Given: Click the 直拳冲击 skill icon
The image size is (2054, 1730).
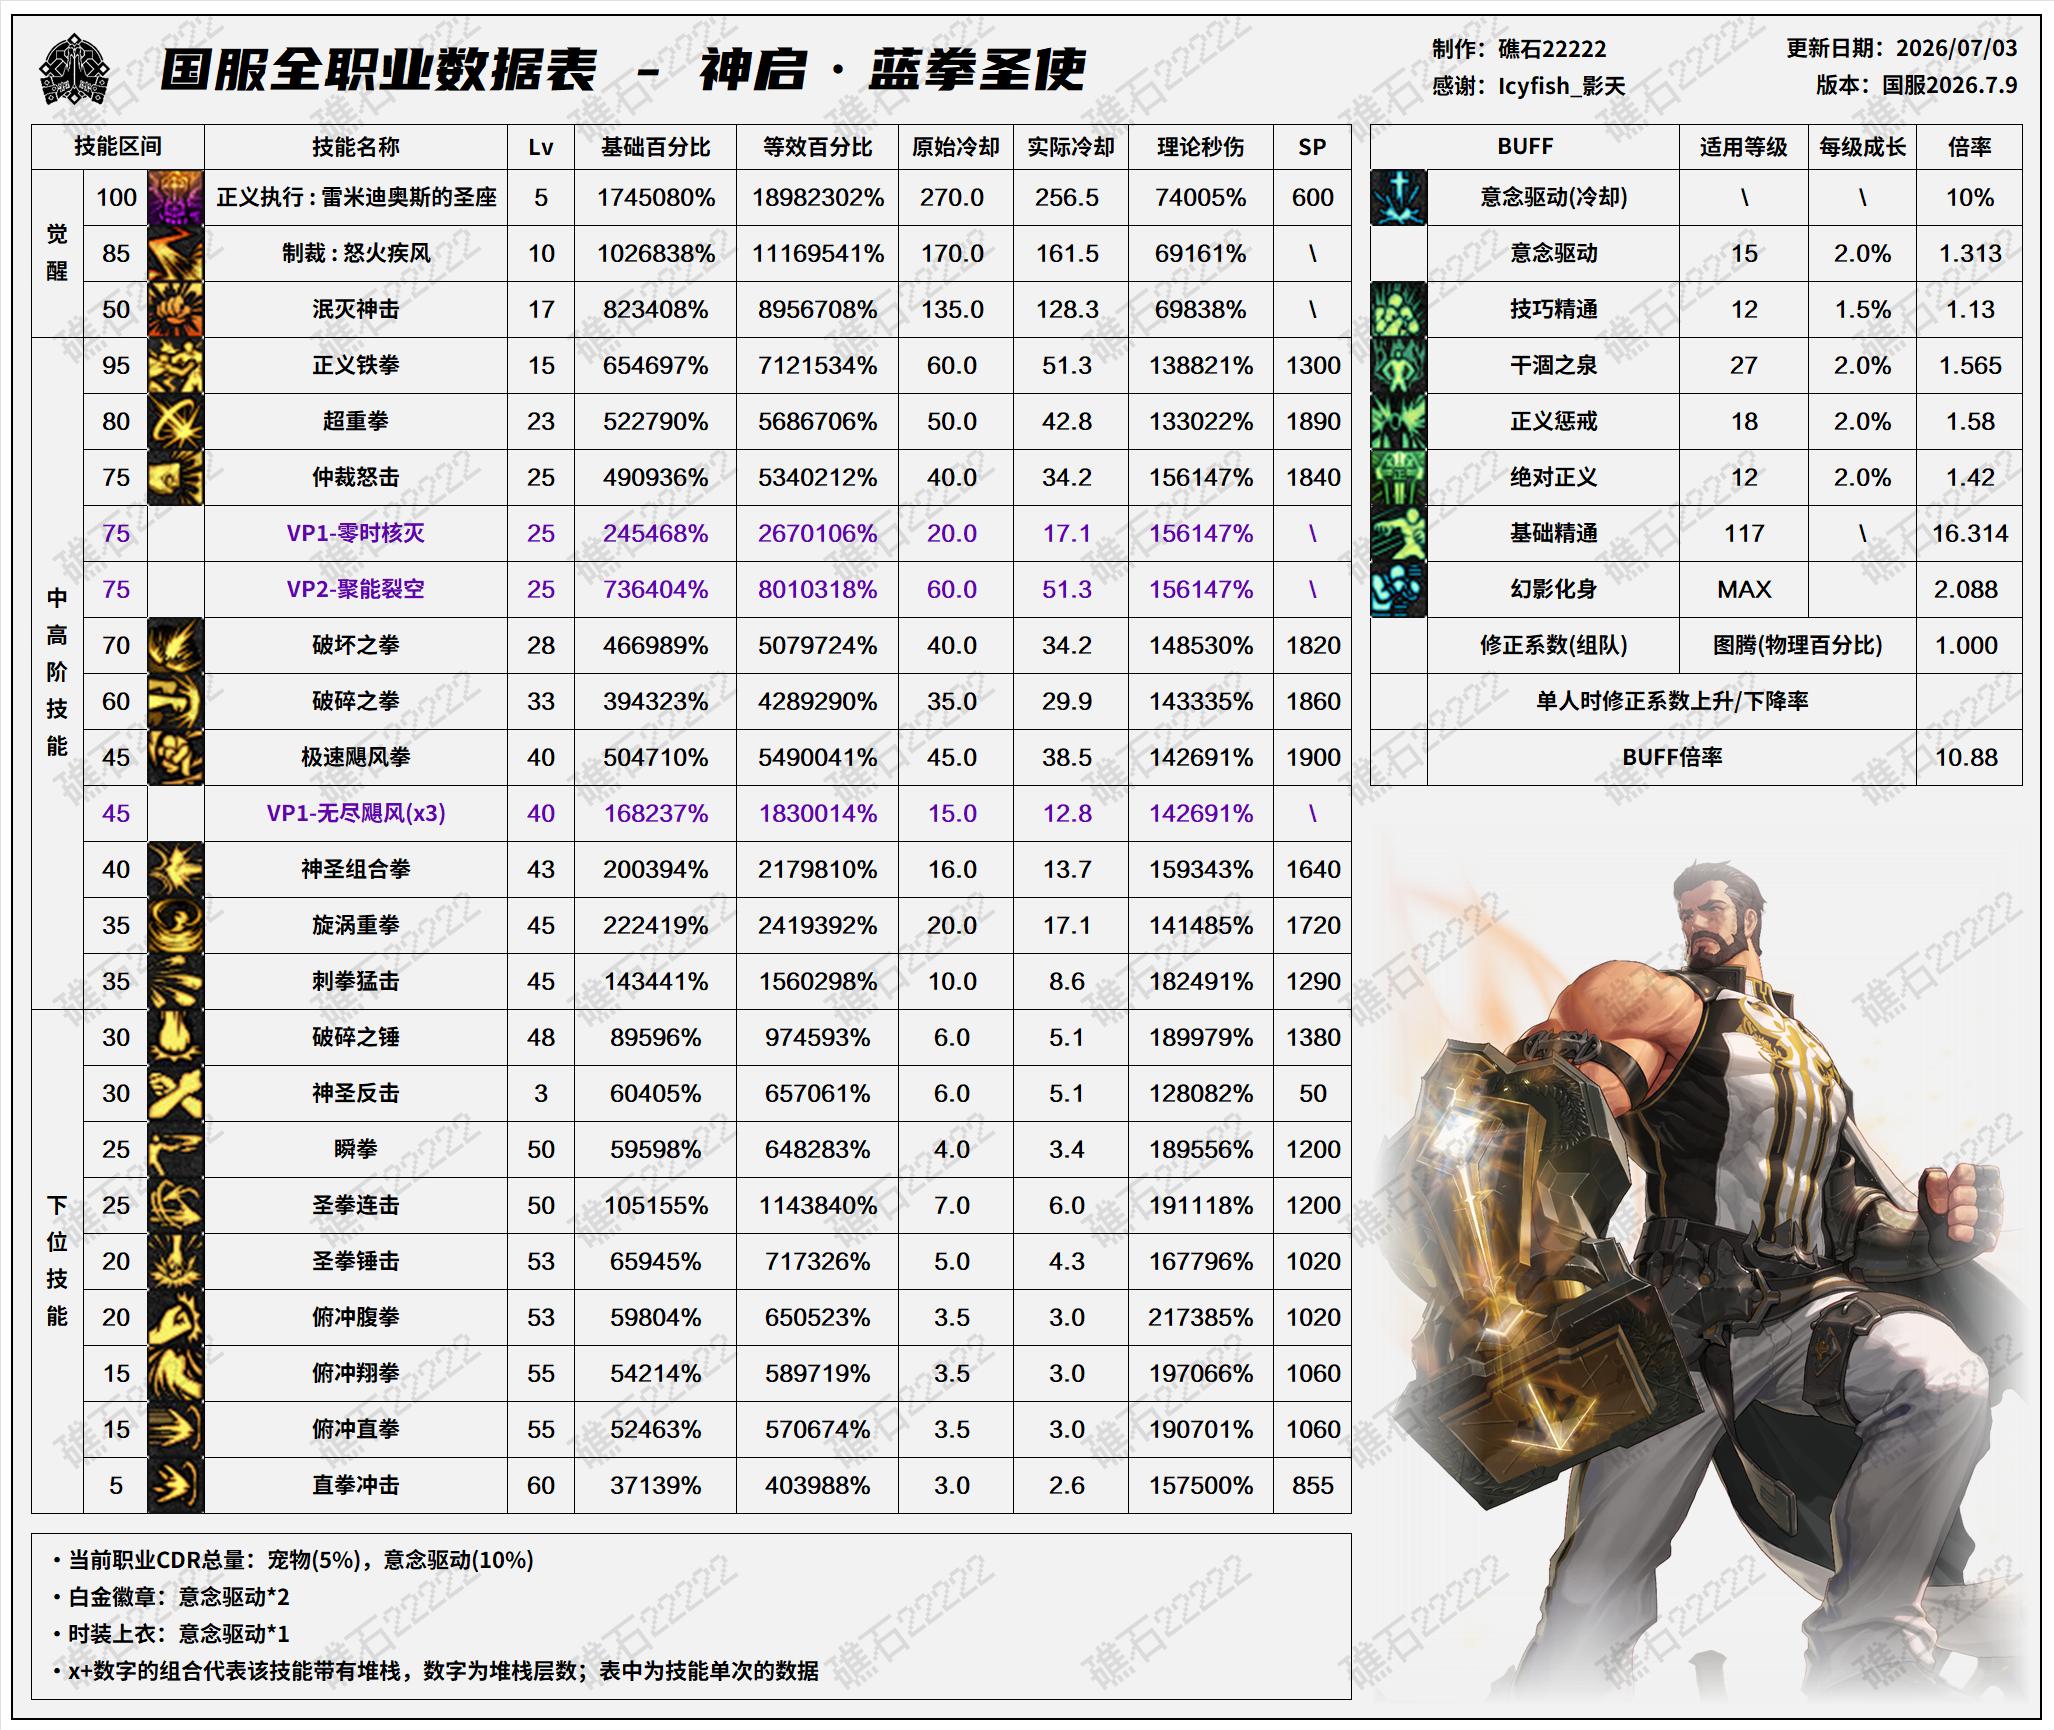Looking at the screenshot, I should coord(175,1485).
